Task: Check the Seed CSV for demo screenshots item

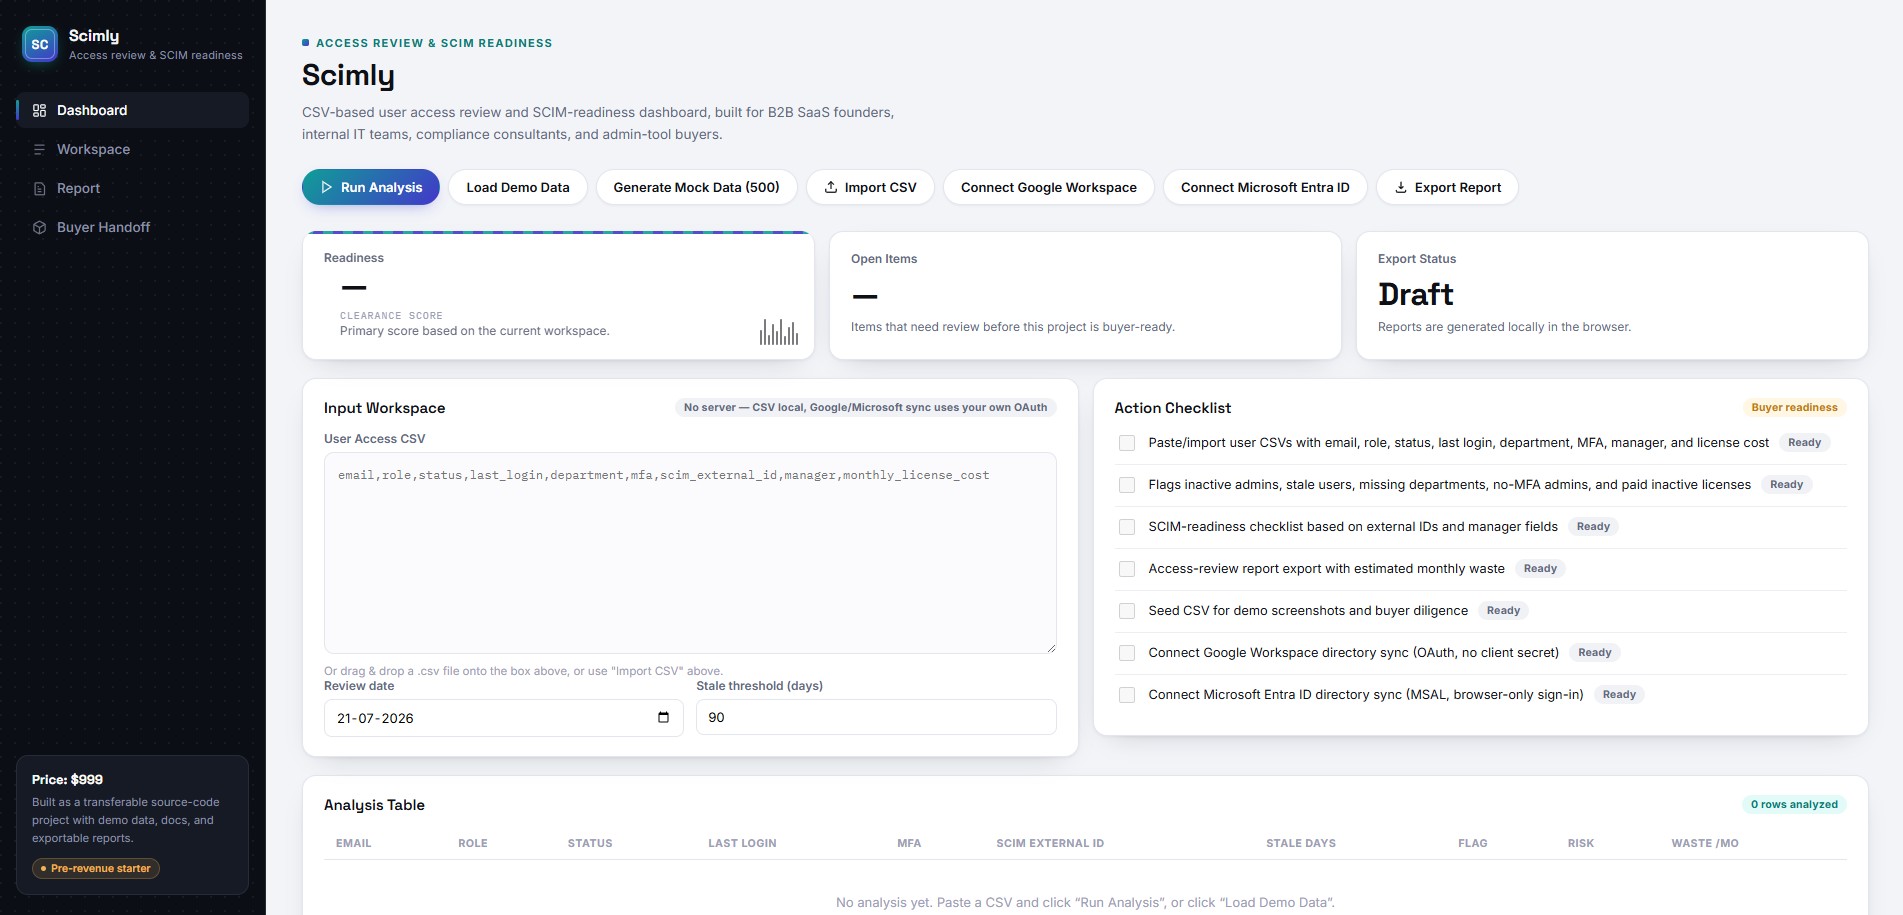Action: pos(1127,611)
